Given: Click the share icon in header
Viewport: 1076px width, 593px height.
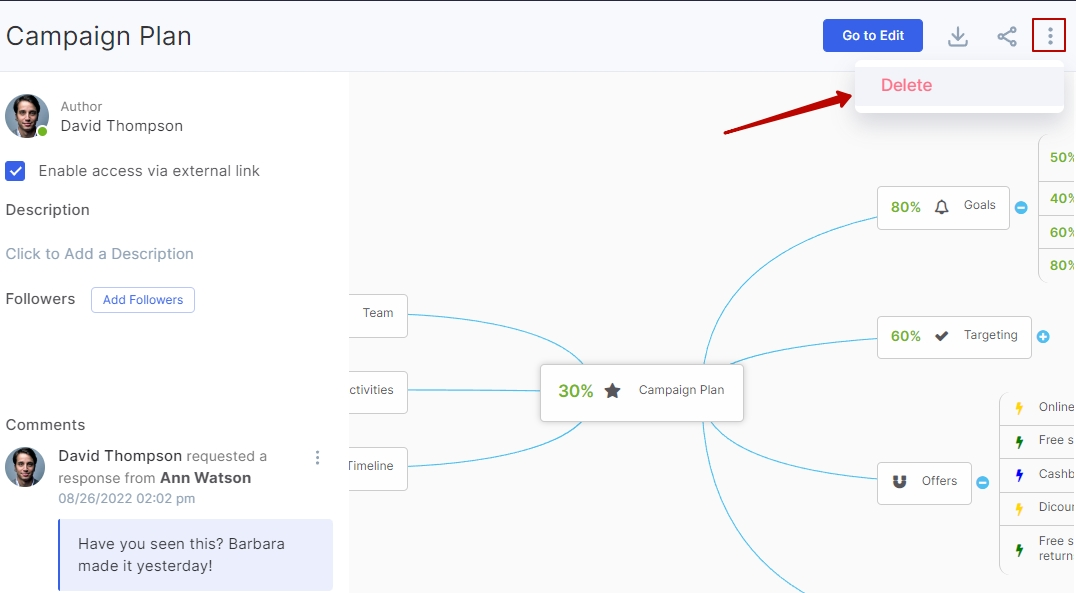Looking at the screenshot, I should click(1007, 37).
